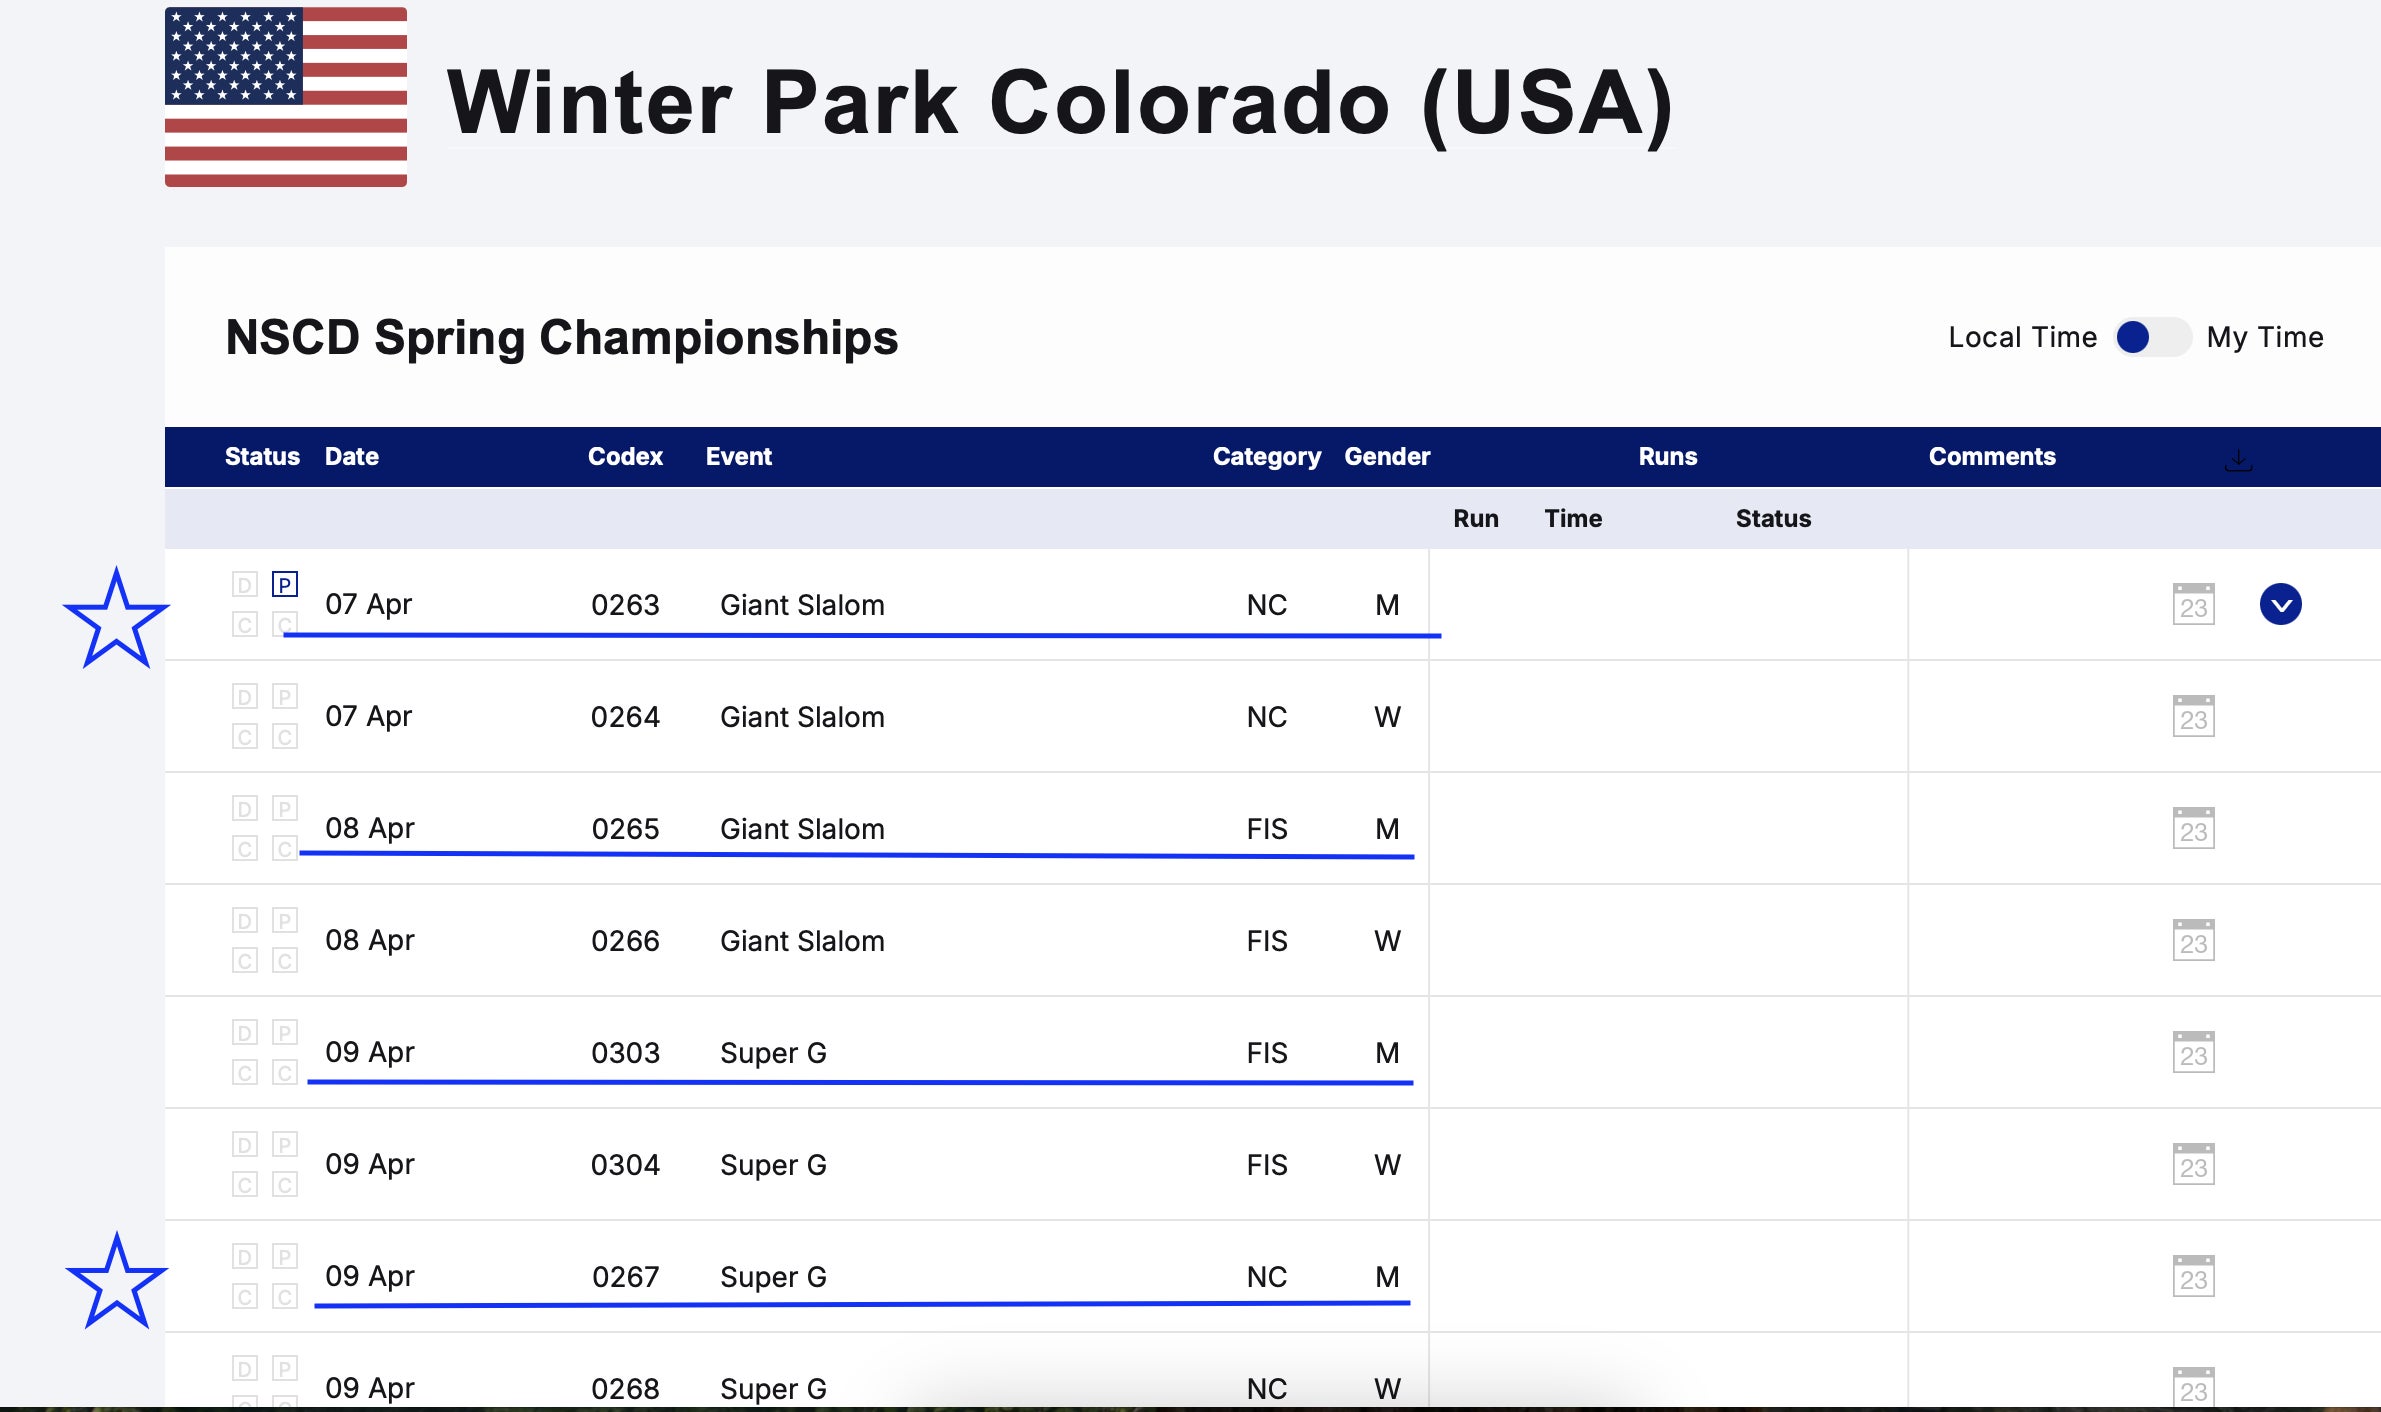Image resolution: width=2381 pixels, height=1412 pixels.
Task: Click the USA flag image
Action: pos(286,97)
